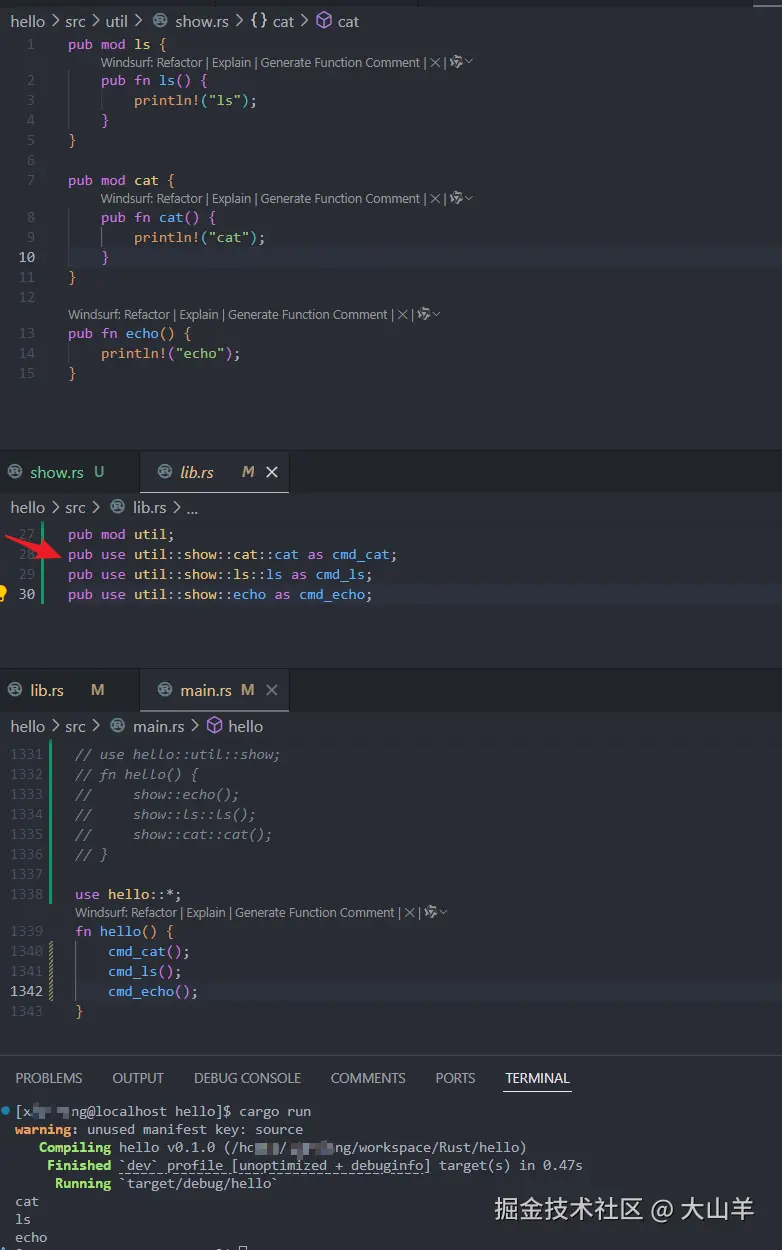Click Generate Function Comment above fn cat

[x=340, y=198]
